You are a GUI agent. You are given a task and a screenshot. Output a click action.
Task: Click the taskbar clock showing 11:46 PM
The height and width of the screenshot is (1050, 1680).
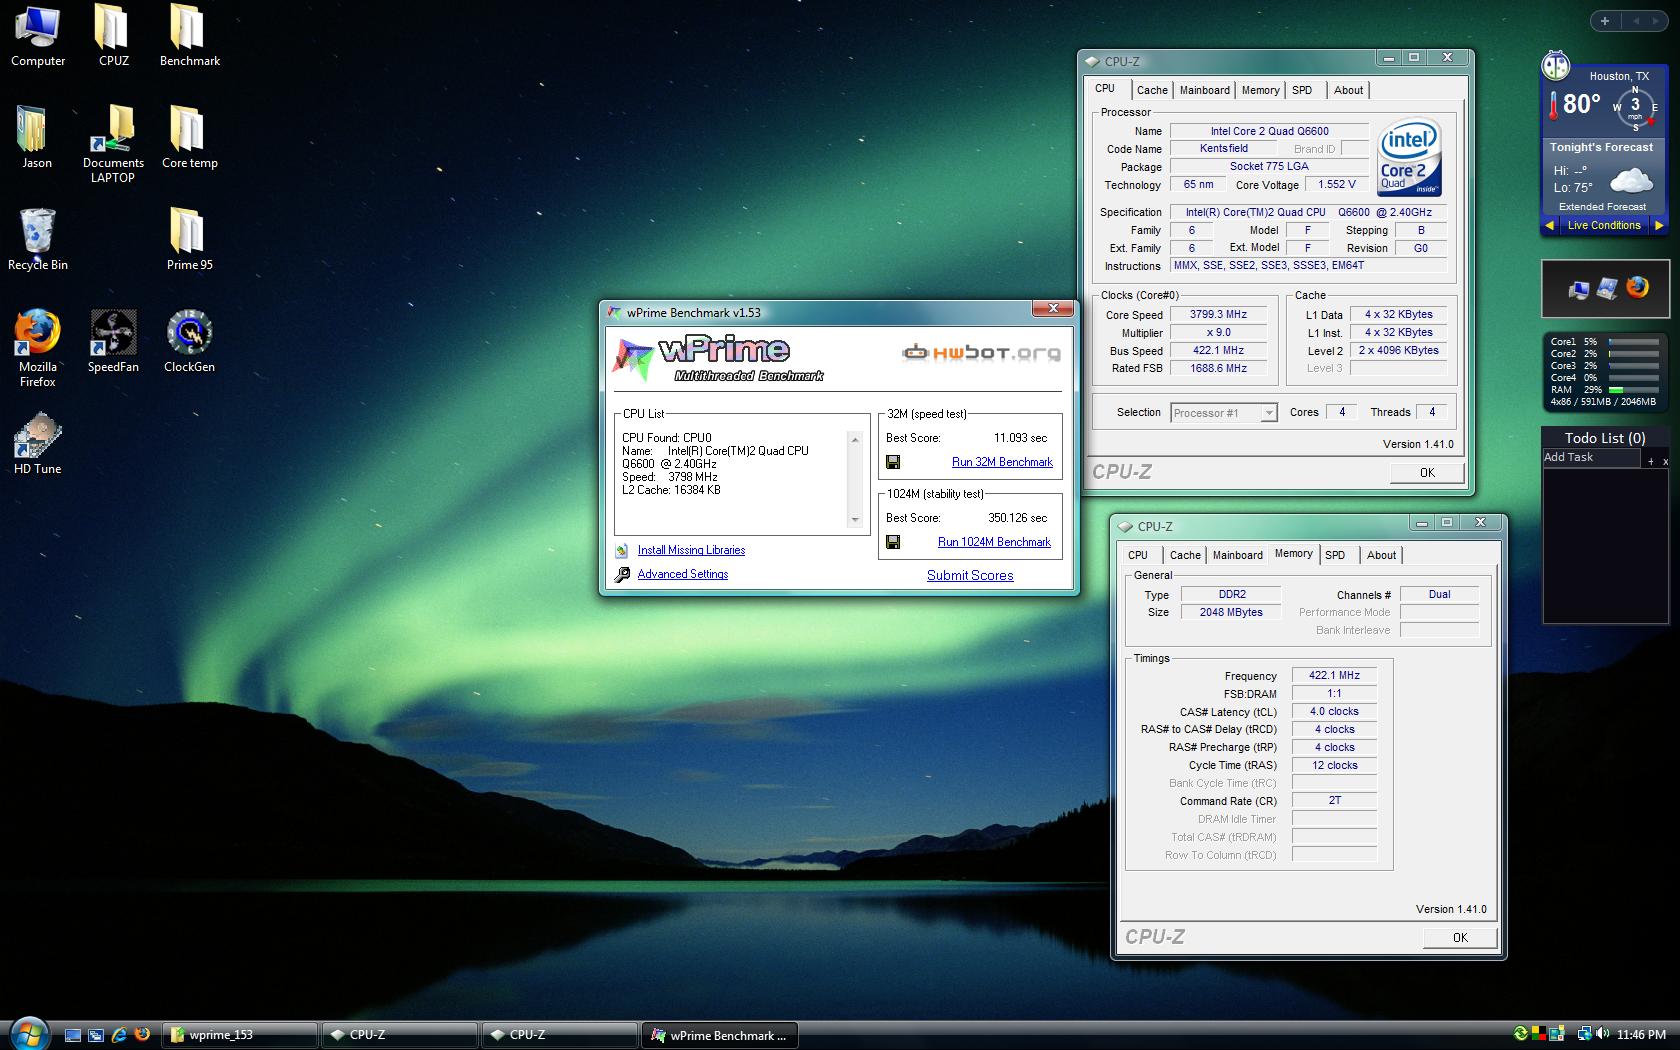pos(1641,1035)
